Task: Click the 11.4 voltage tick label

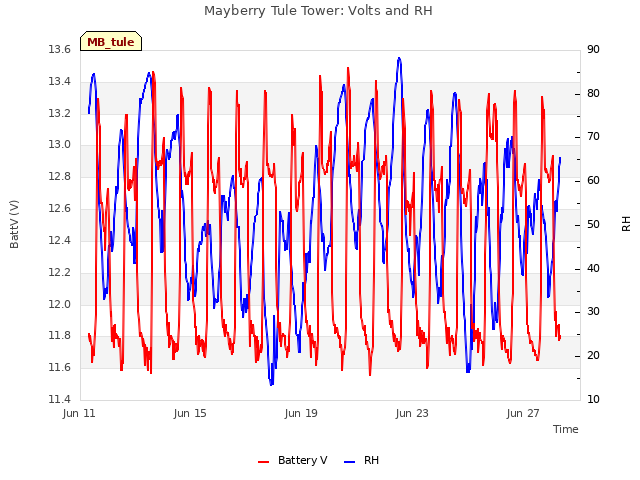Action: pyautogui.click(x=60, y=399)
